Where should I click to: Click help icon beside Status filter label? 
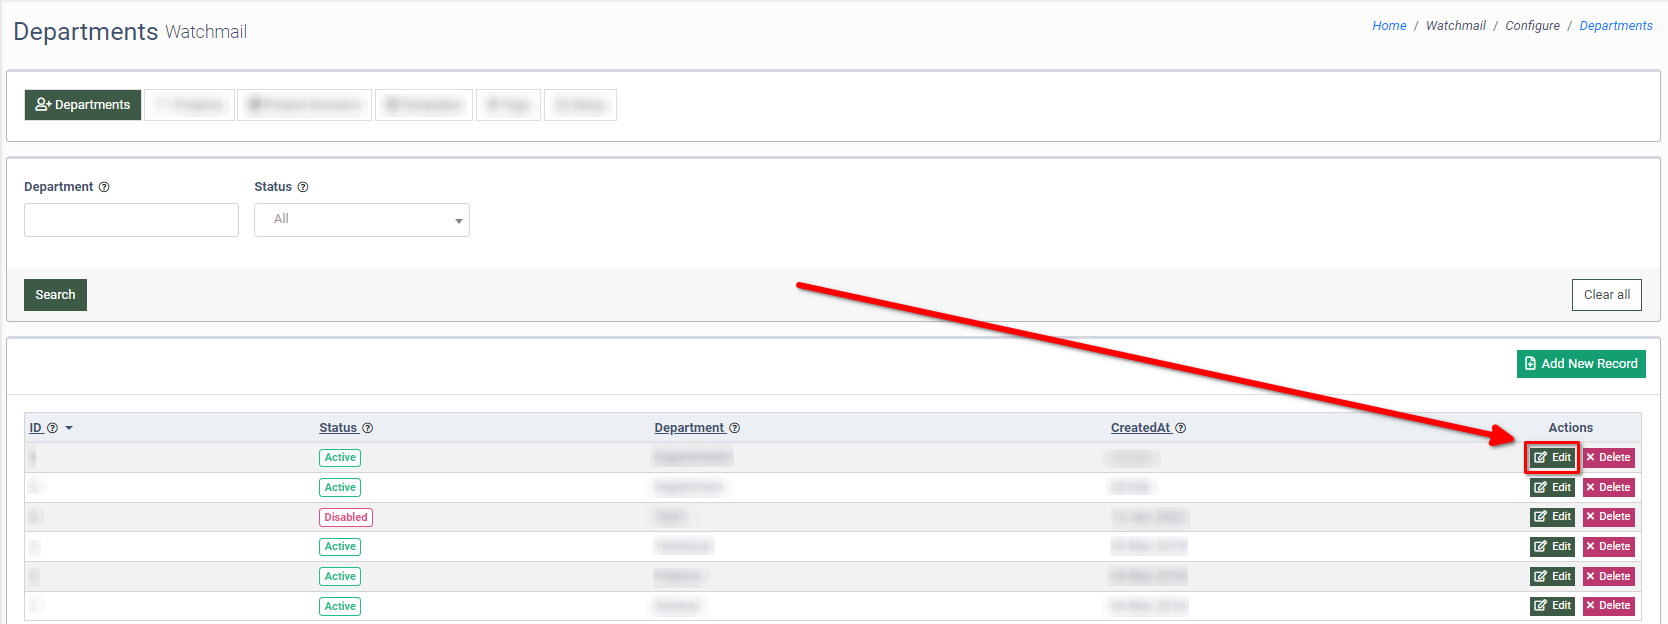303,187
